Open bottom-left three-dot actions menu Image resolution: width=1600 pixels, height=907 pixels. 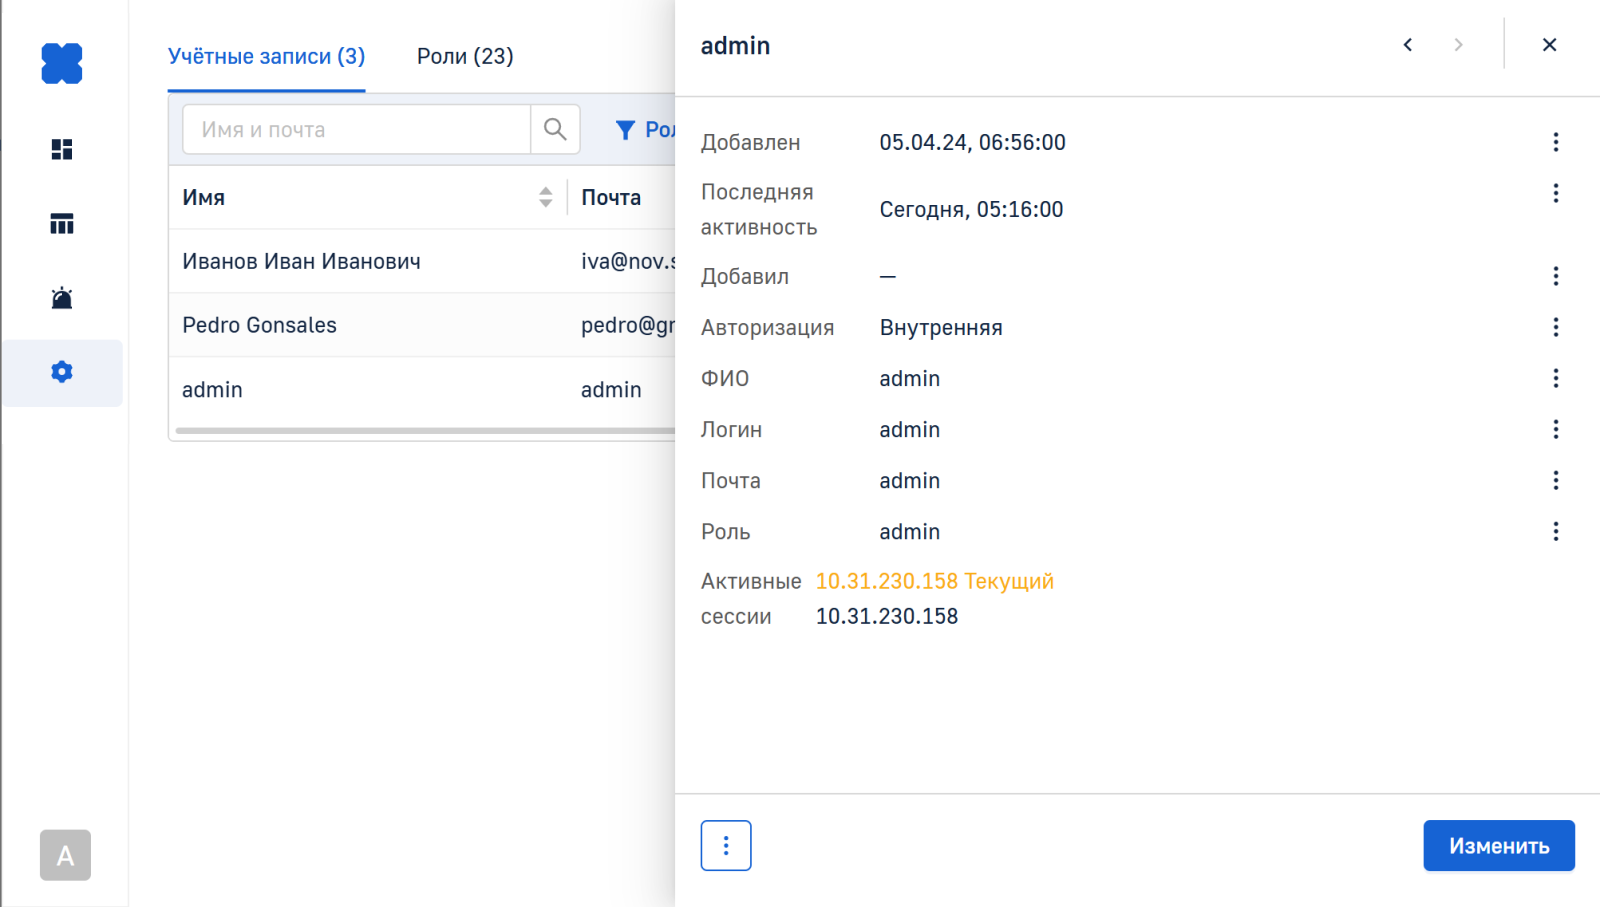[x=726, y=846]
